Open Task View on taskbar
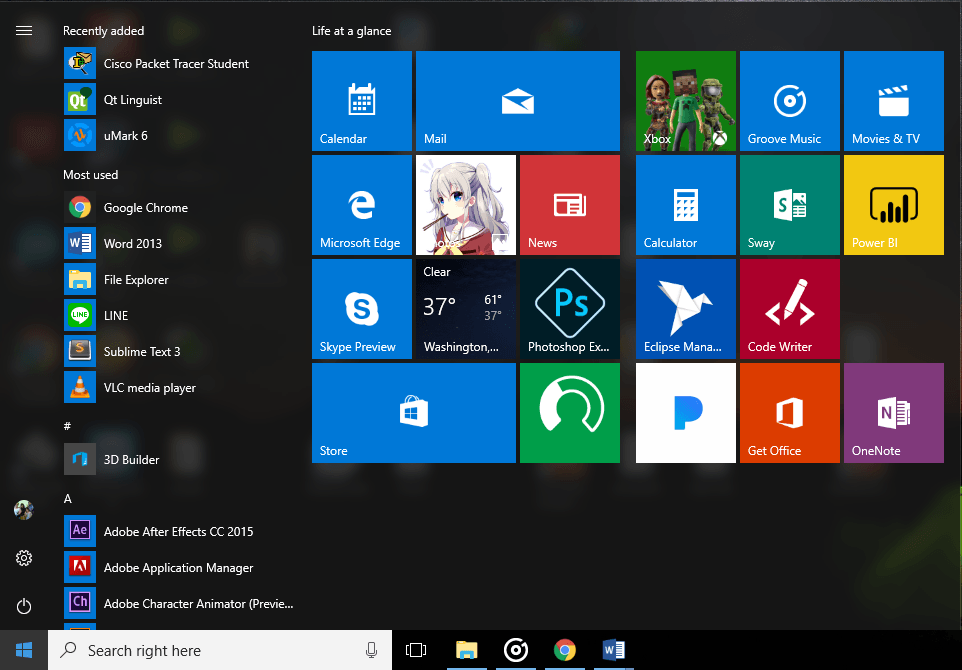Viewport: 962px width, 670px height. 416,650
